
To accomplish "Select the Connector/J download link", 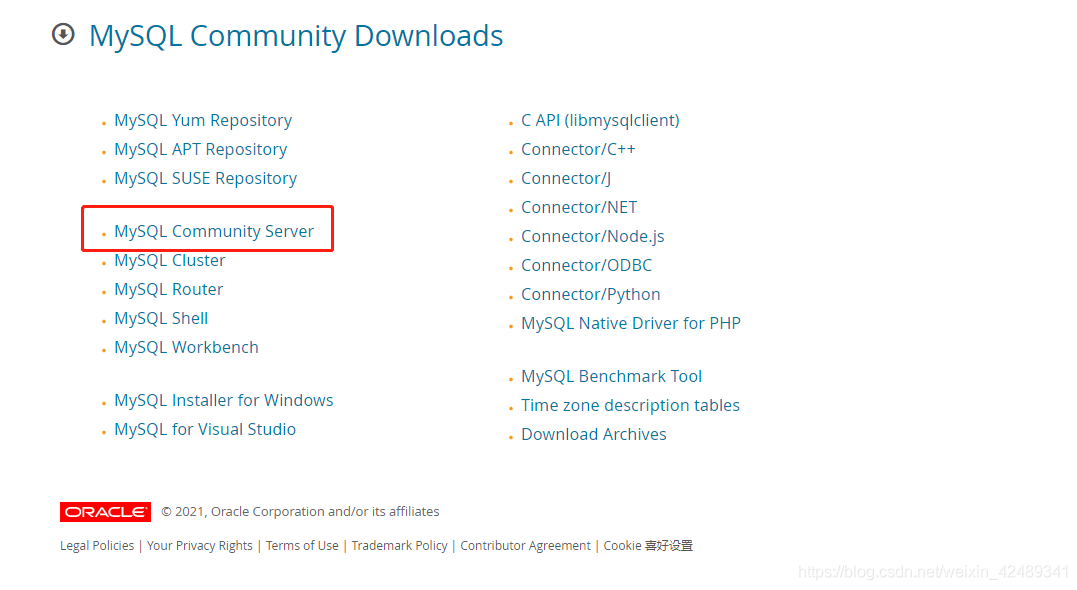I will pos(565,177).
